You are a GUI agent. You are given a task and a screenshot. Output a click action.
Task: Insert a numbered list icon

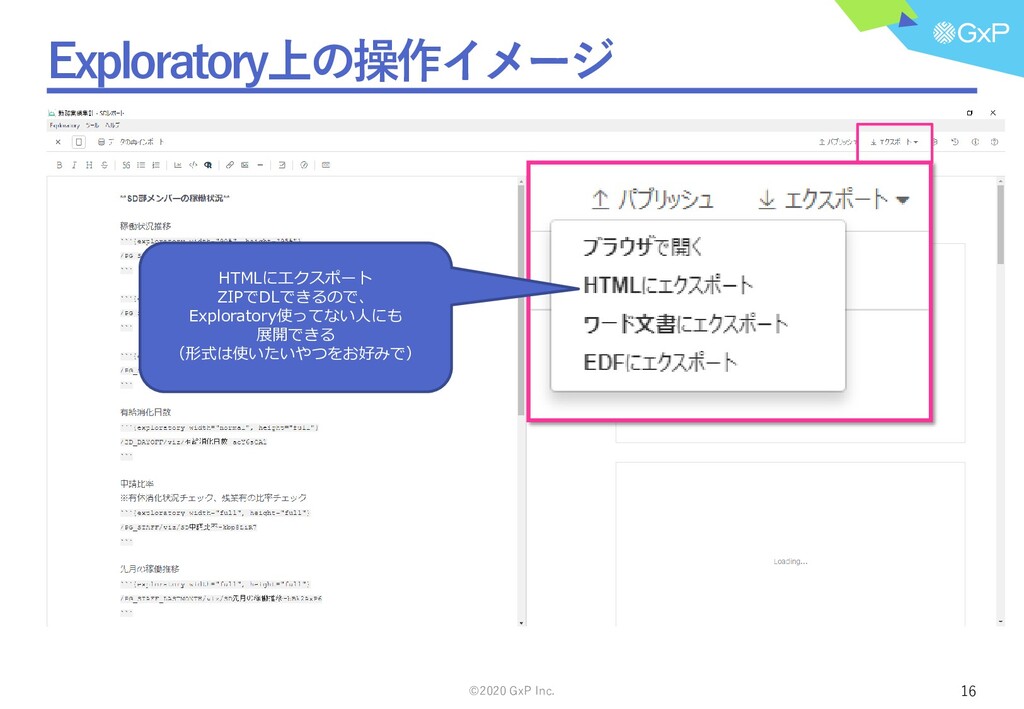tap(155, 165)
